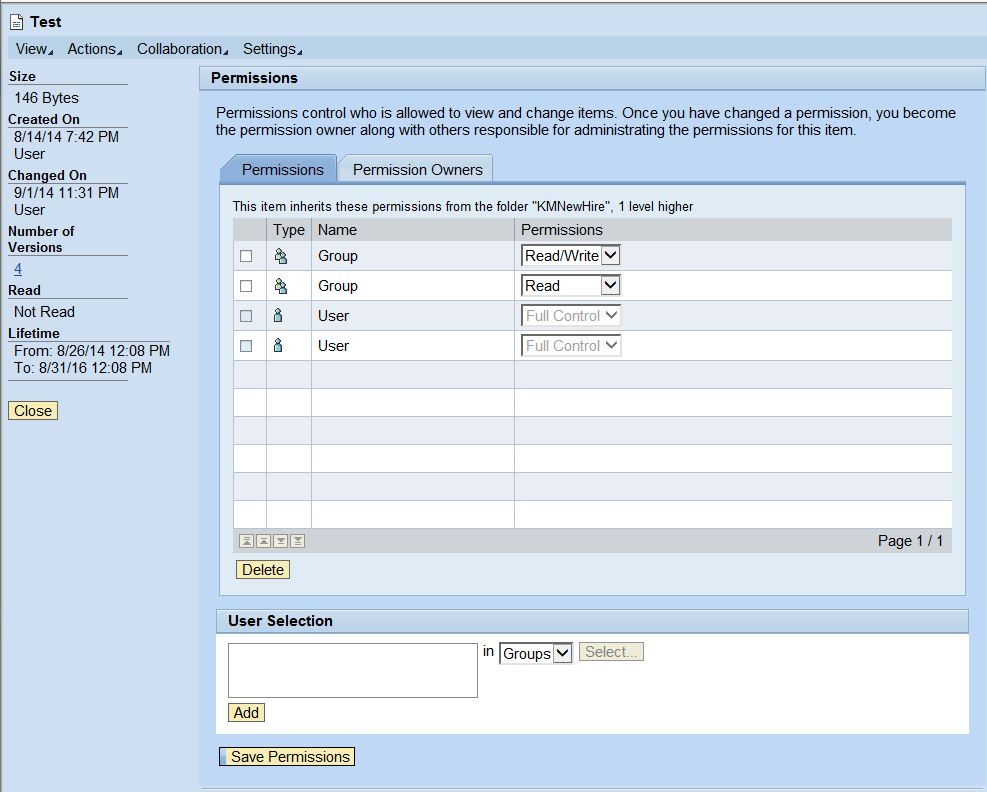The image size is (987, 792).
Task: Go to previous page in table
Action: pos(264,541)
